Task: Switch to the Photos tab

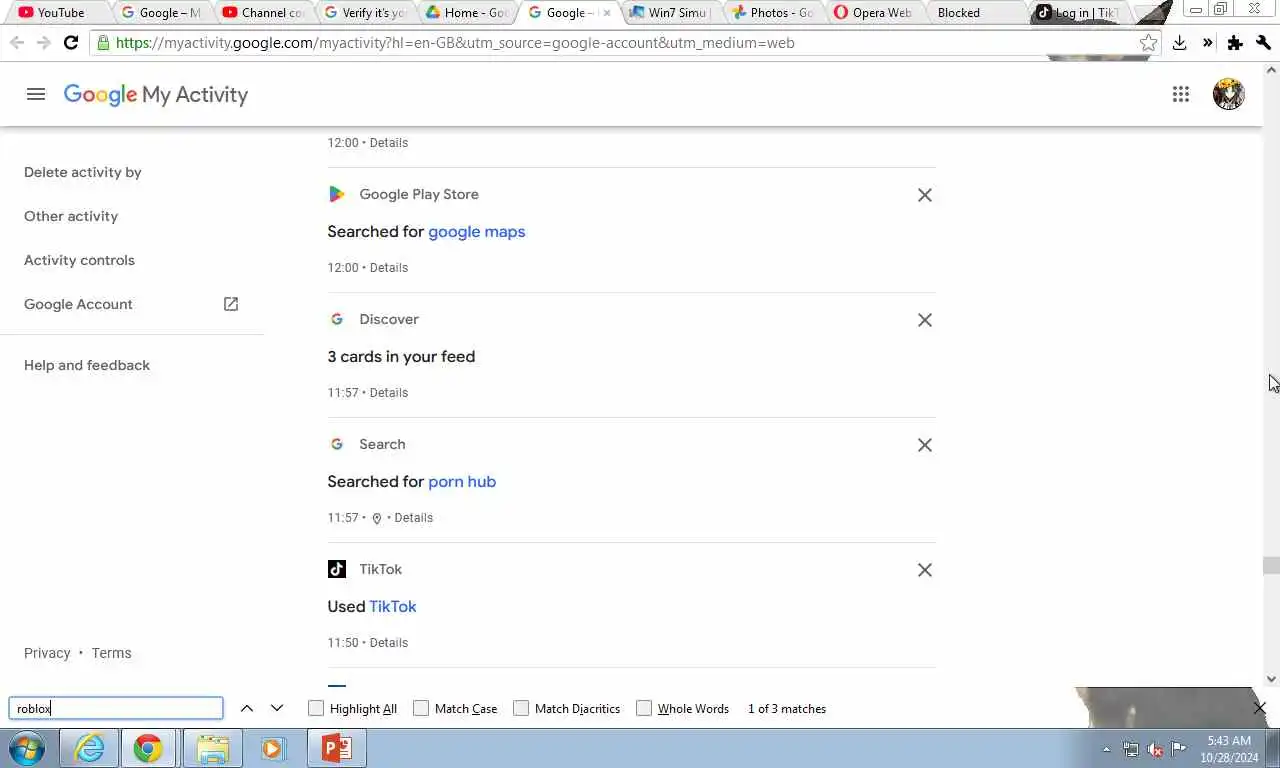Action: pos(772,13)
